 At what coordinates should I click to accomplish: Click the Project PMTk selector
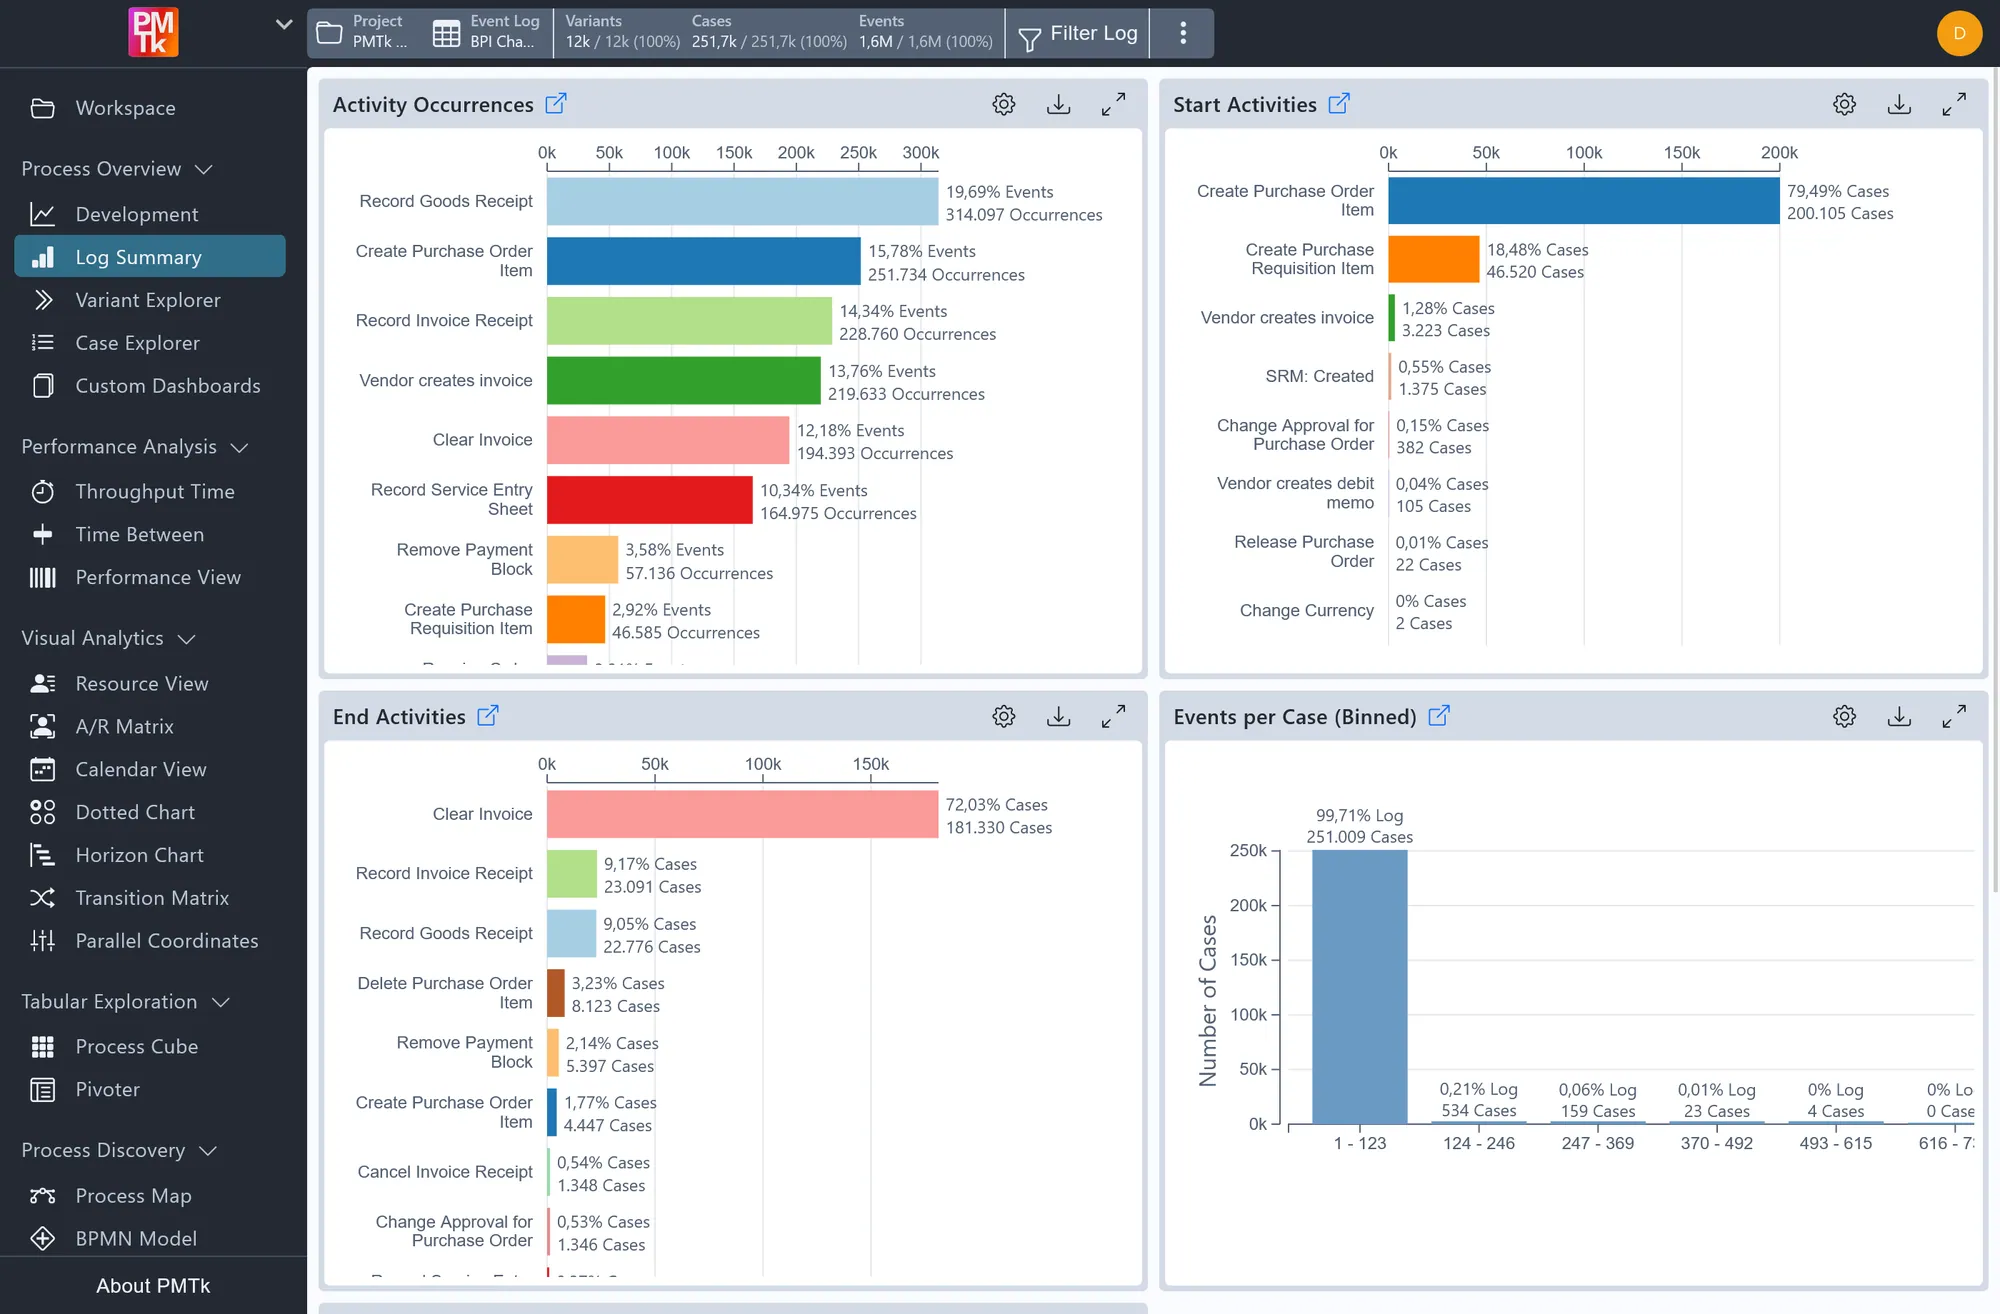point(363,32)
